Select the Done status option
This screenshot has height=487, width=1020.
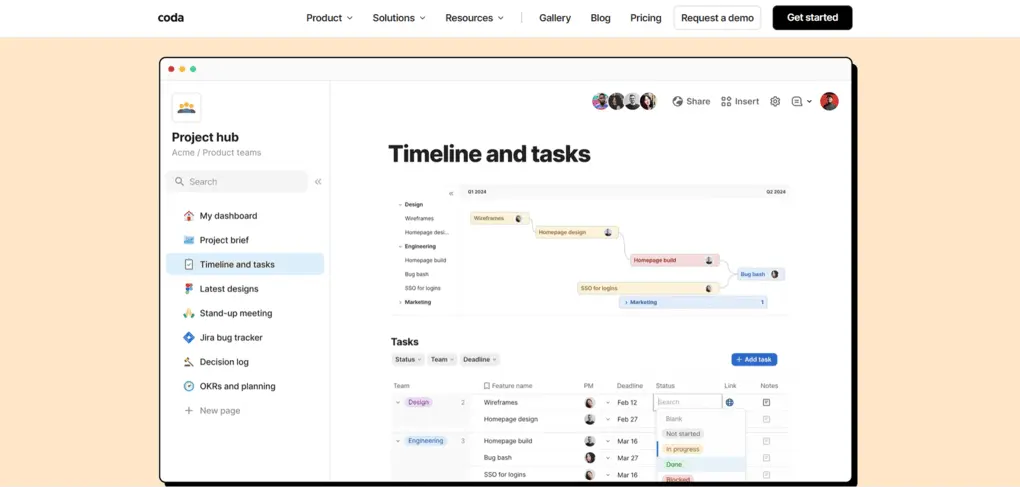click(674, 465)
